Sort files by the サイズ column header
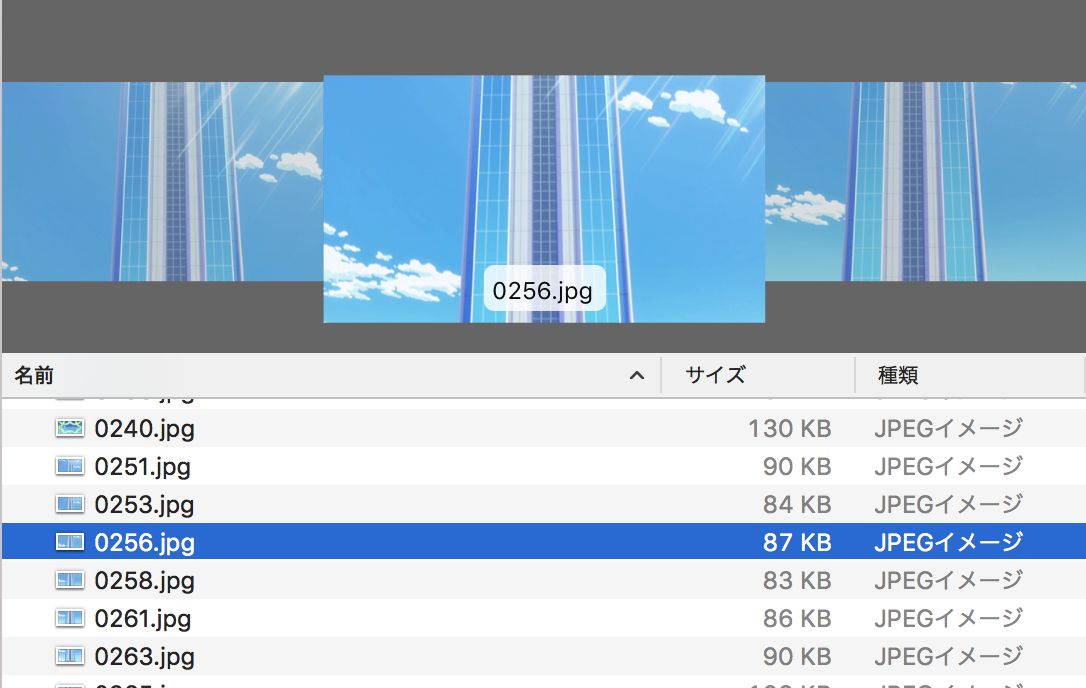The width and height of the screenshot is (1086, 688). [716, 376]
